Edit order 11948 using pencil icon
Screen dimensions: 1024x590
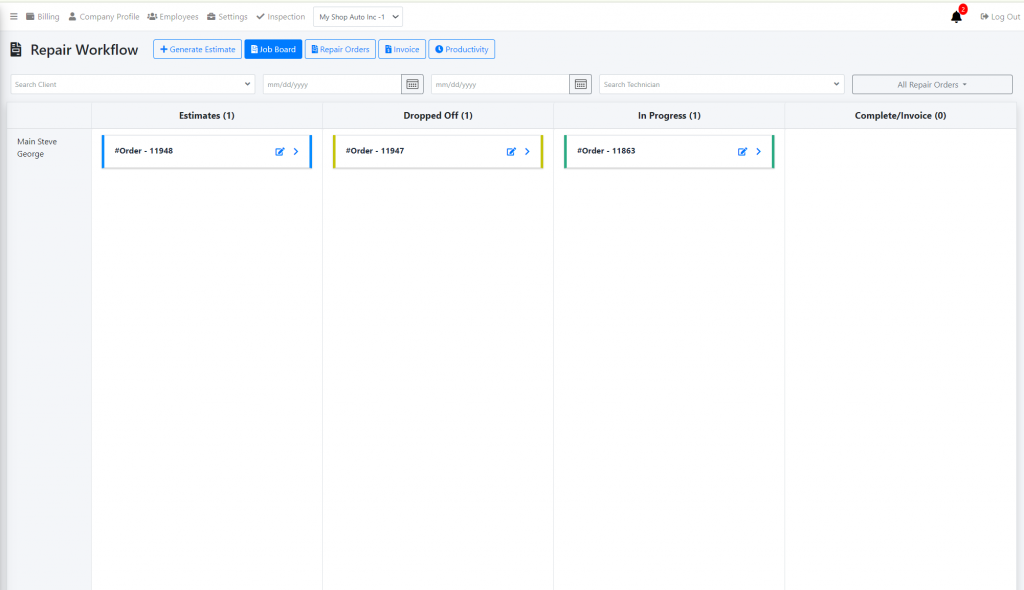(280, 152)
